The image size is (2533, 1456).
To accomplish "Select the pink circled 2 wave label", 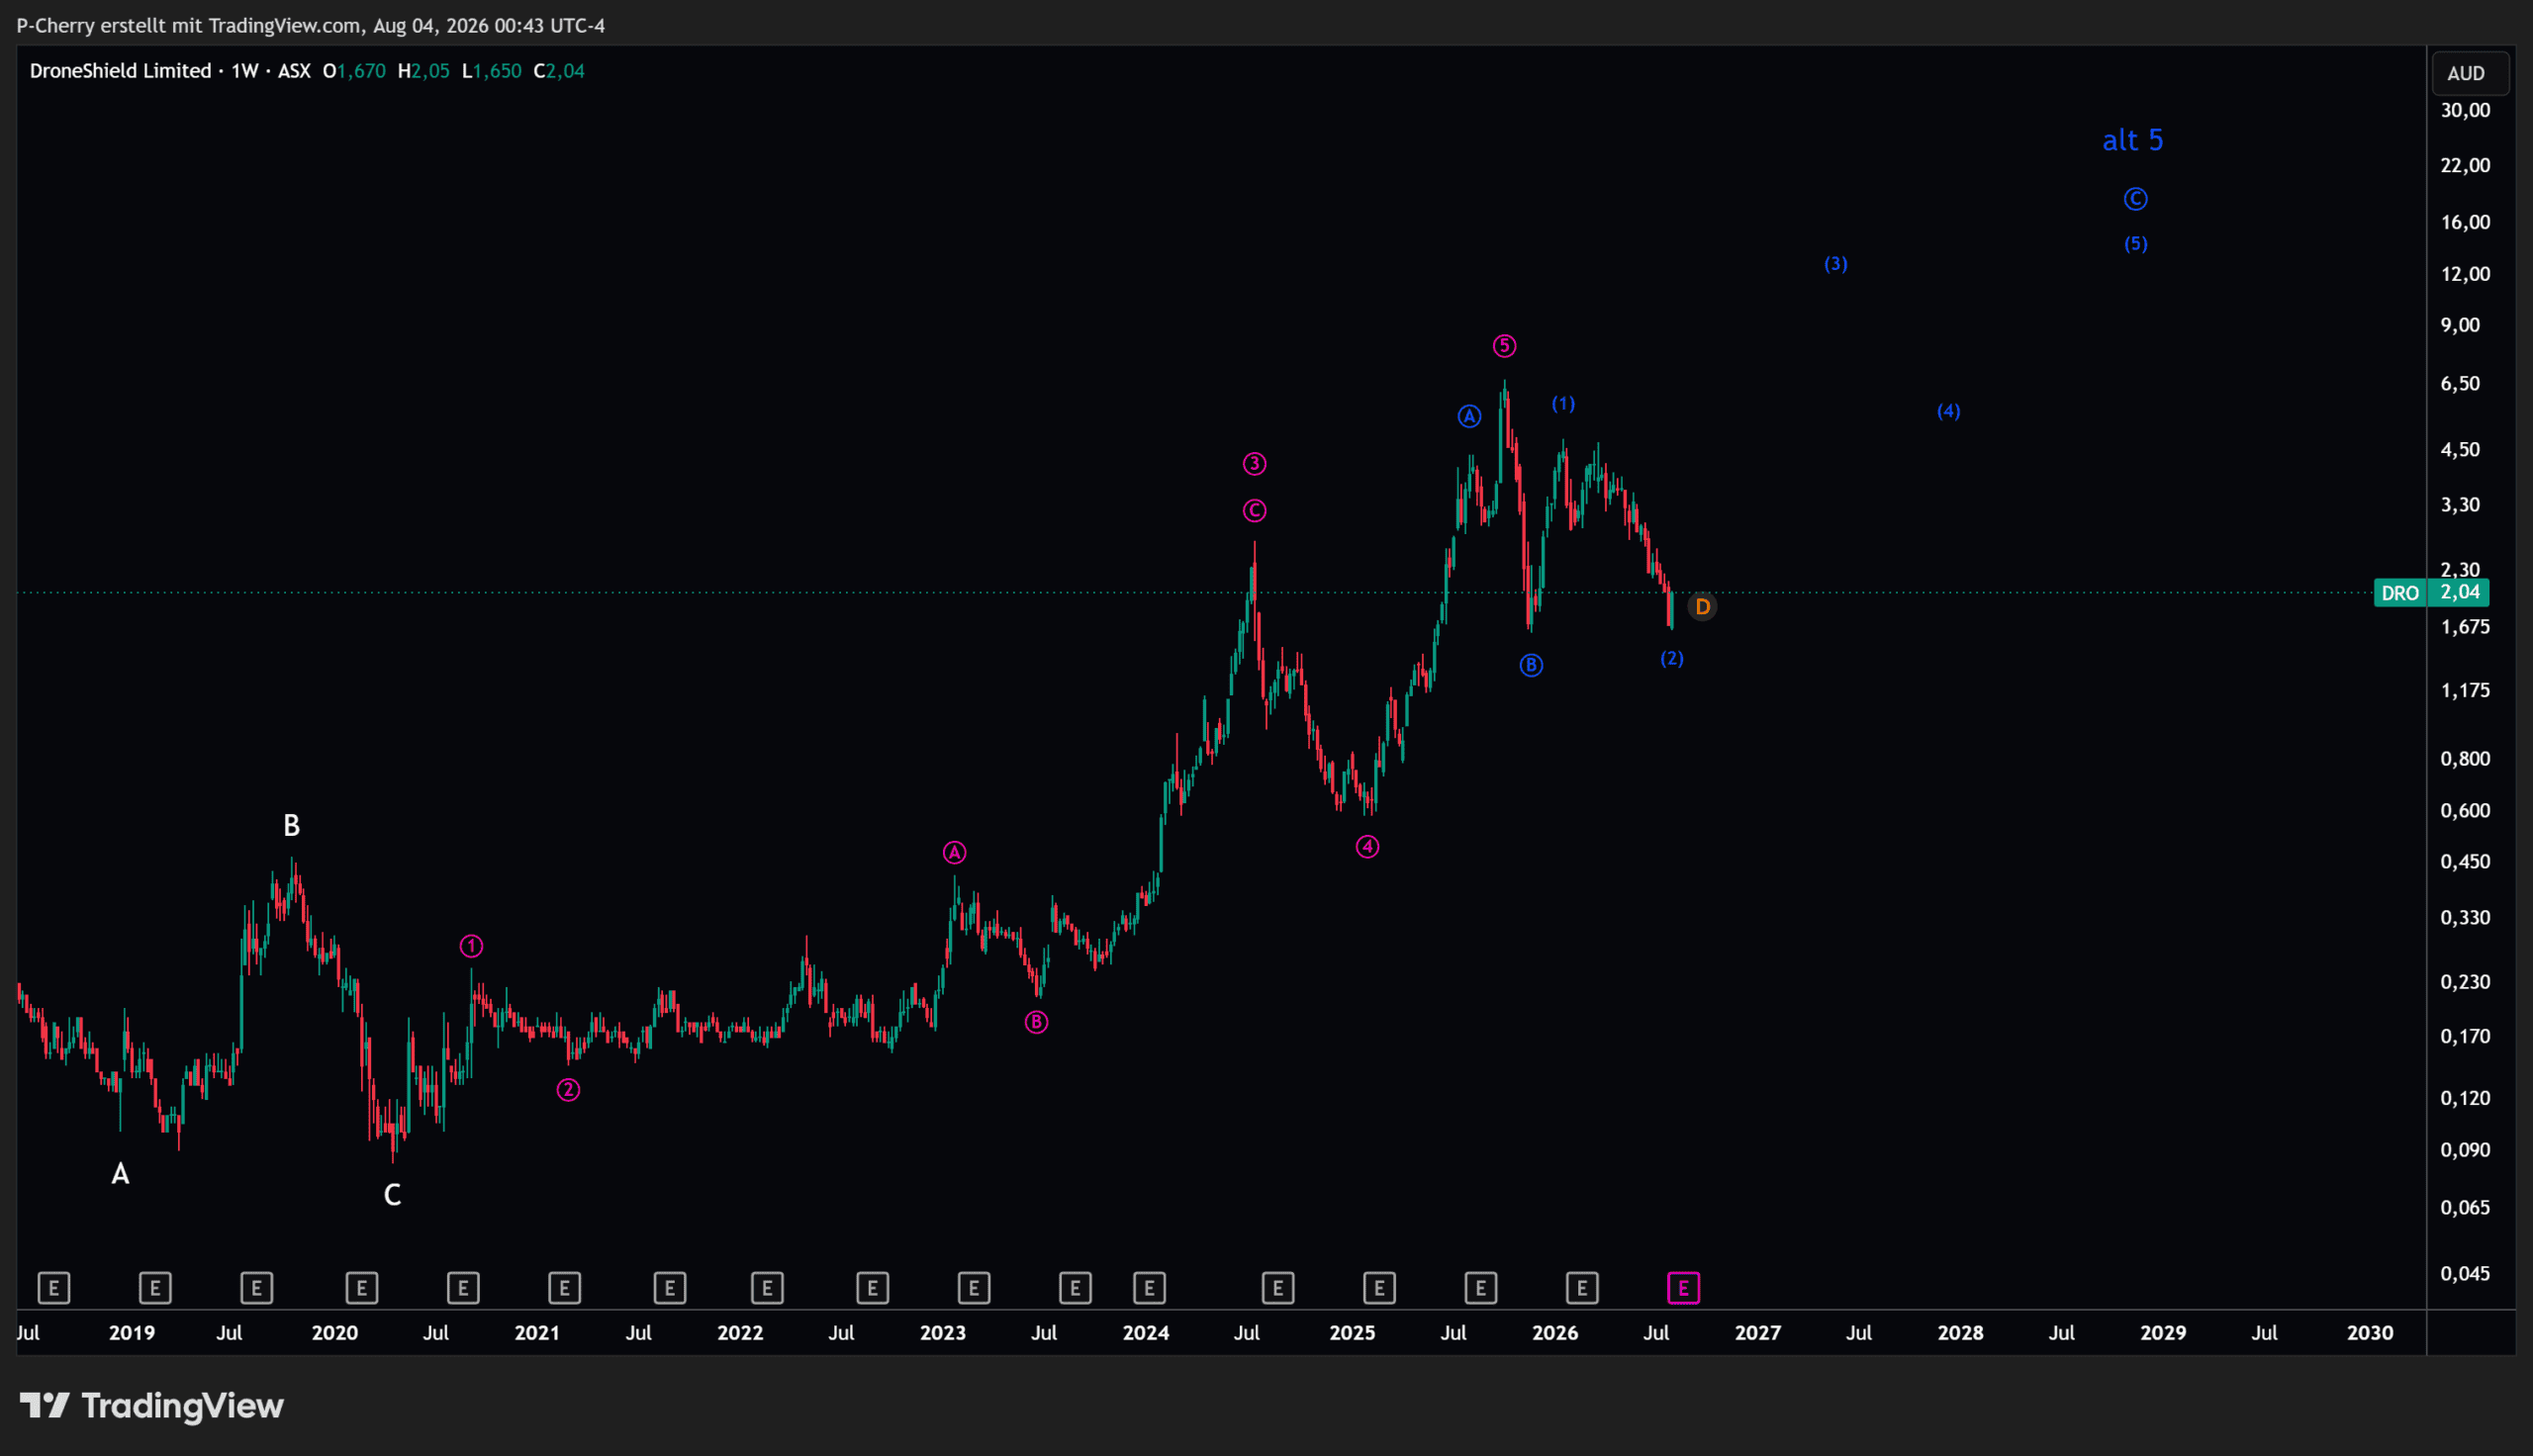I will coord(568,1090).
